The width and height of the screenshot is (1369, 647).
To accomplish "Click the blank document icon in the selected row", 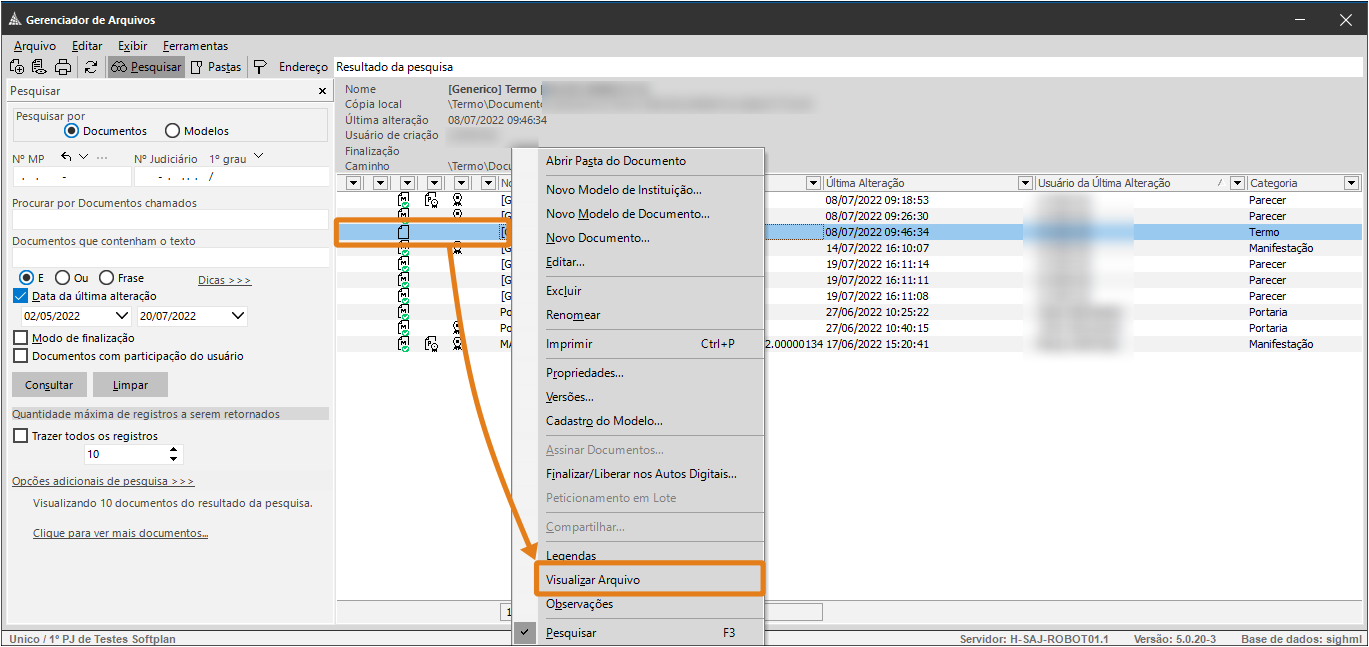I will click(x=404, y=232).
